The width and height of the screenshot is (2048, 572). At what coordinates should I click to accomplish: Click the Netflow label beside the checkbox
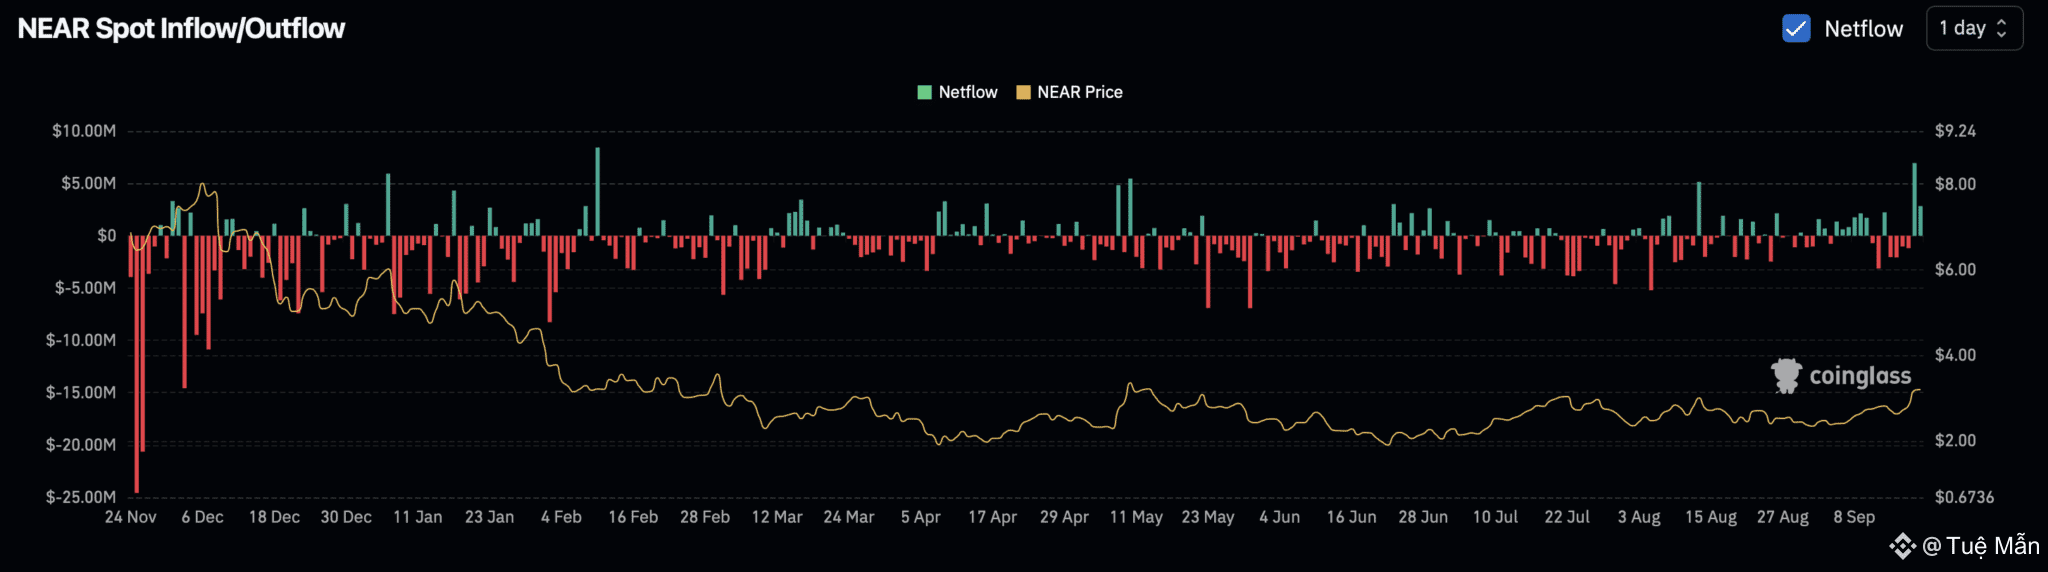coord(1863,29)
